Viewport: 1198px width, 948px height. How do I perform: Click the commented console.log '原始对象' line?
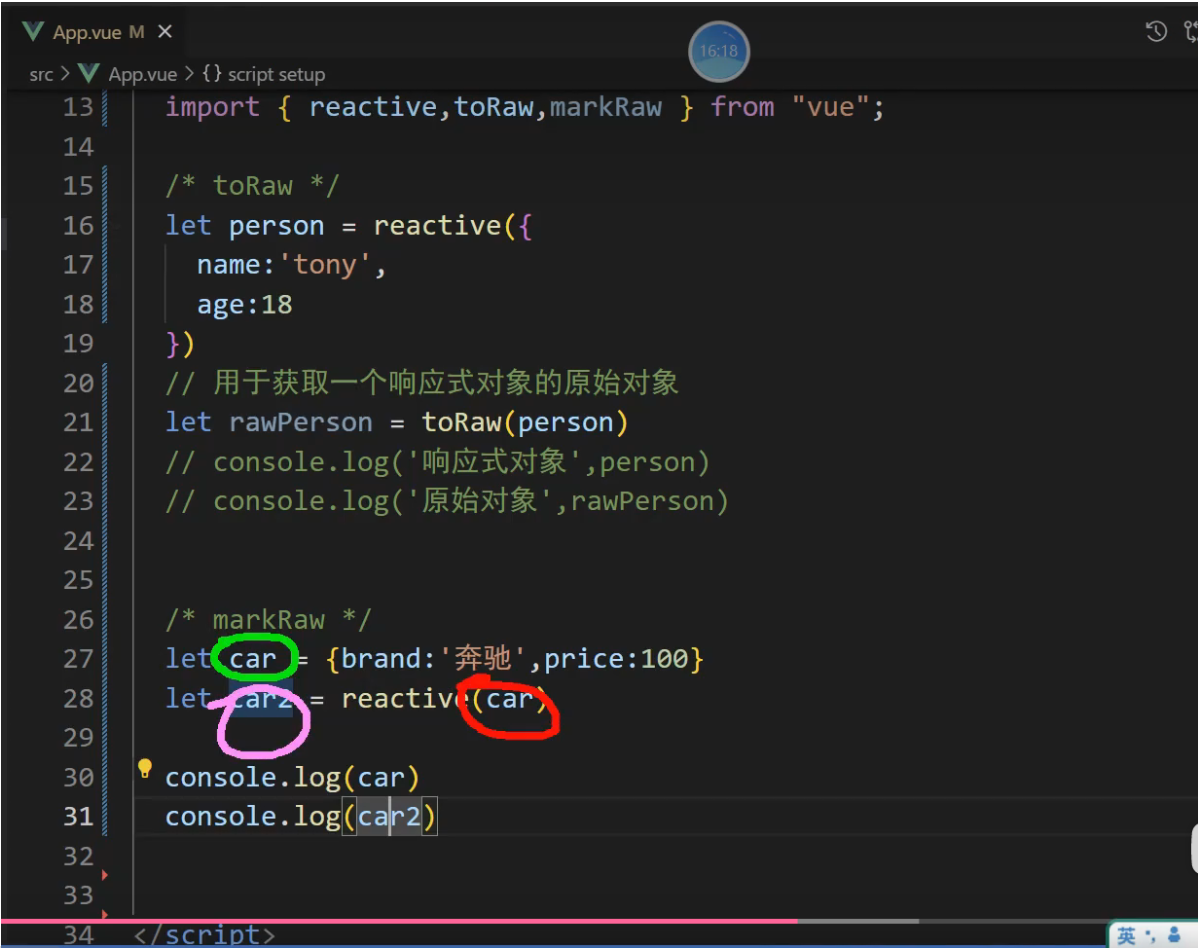point(447,501)
